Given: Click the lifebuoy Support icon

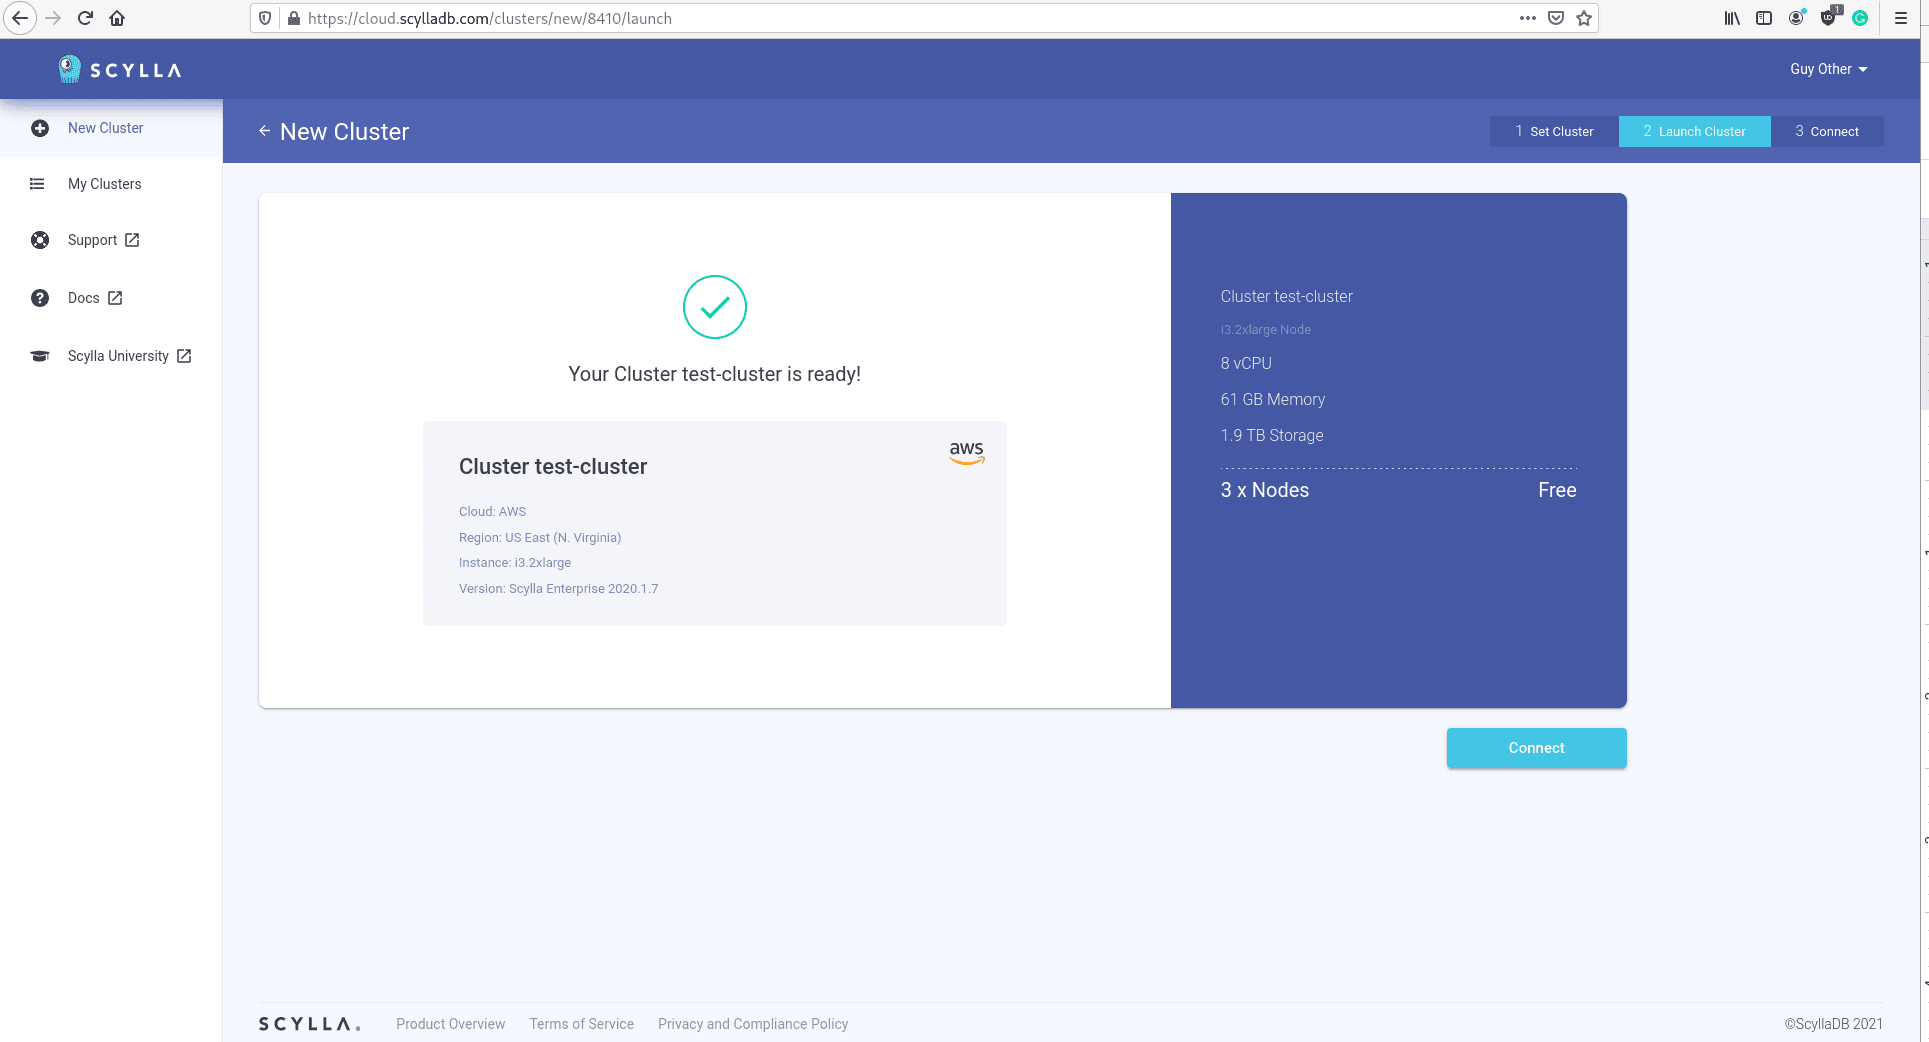Looking at the screenshot, I should 40,240.
